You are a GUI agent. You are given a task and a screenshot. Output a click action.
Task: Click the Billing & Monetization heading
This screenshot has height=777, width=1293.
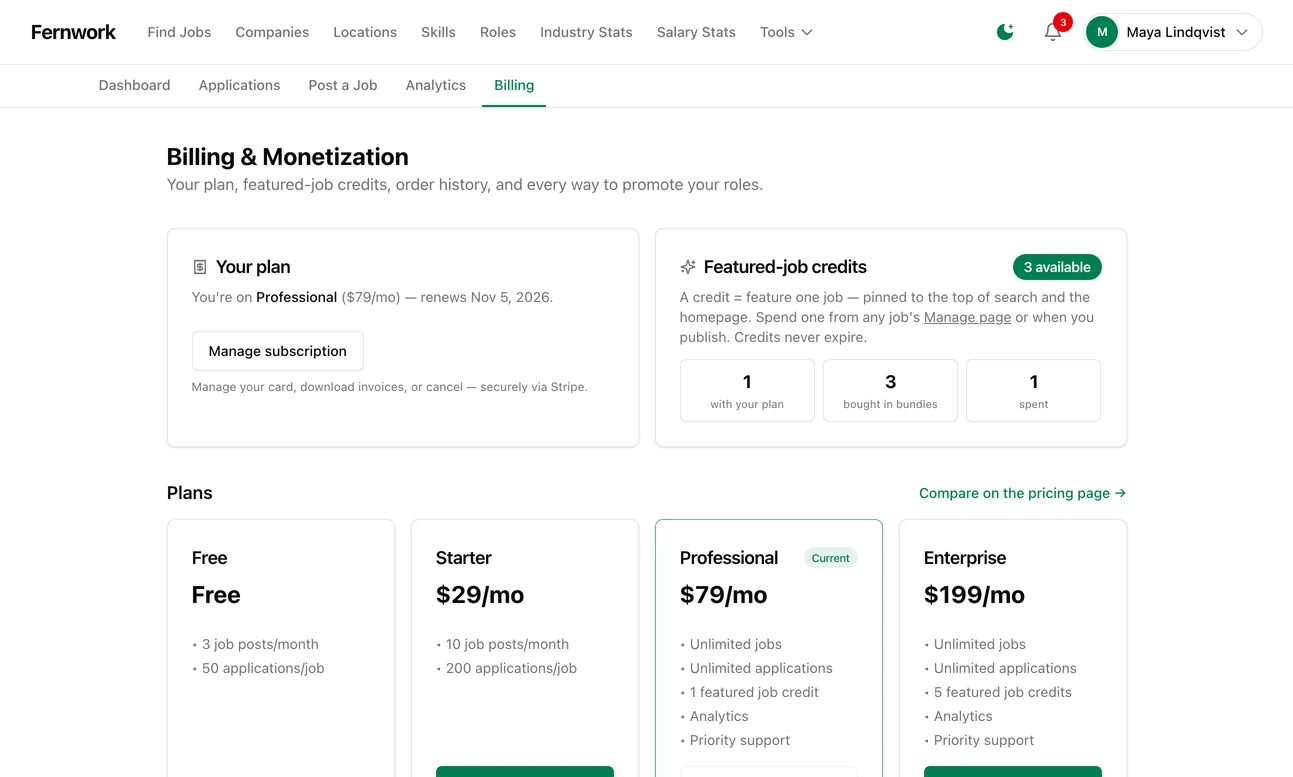[288, 157]
